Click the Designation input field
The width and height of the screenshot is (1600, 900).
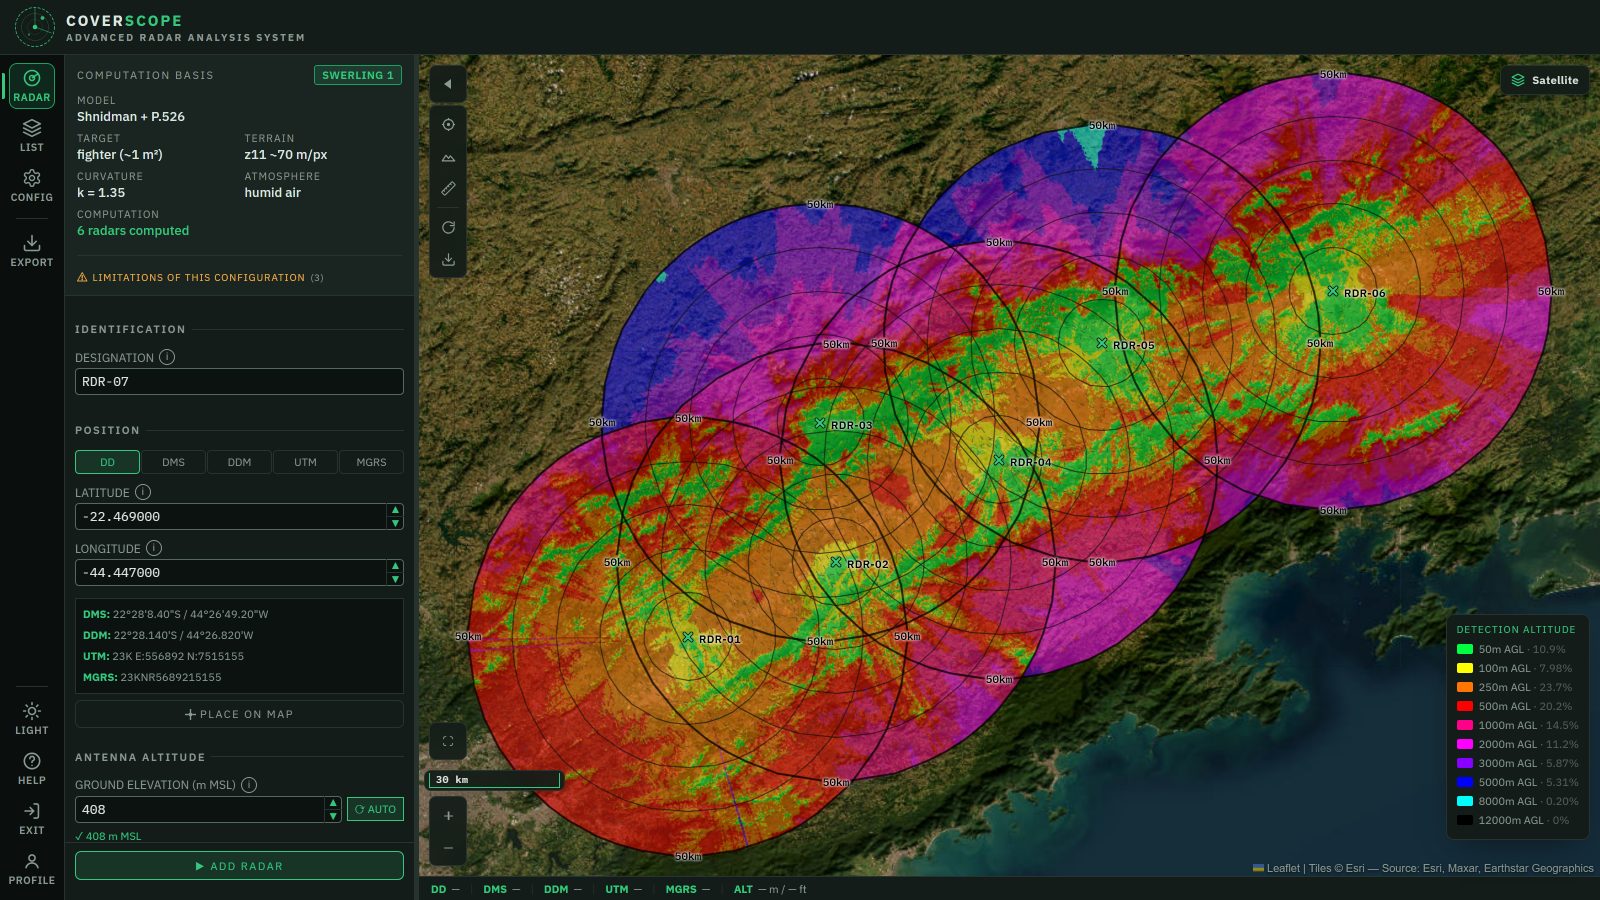click(239, 381)
